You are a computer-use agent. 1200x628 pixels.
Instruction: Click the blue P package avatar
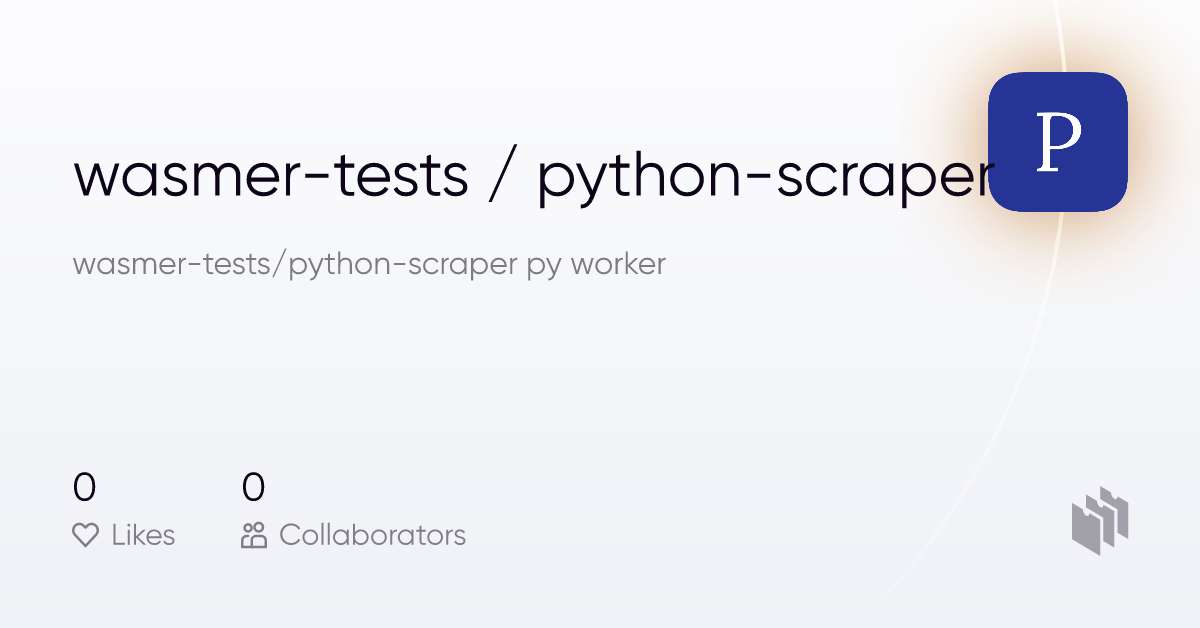pos(1058,142)
